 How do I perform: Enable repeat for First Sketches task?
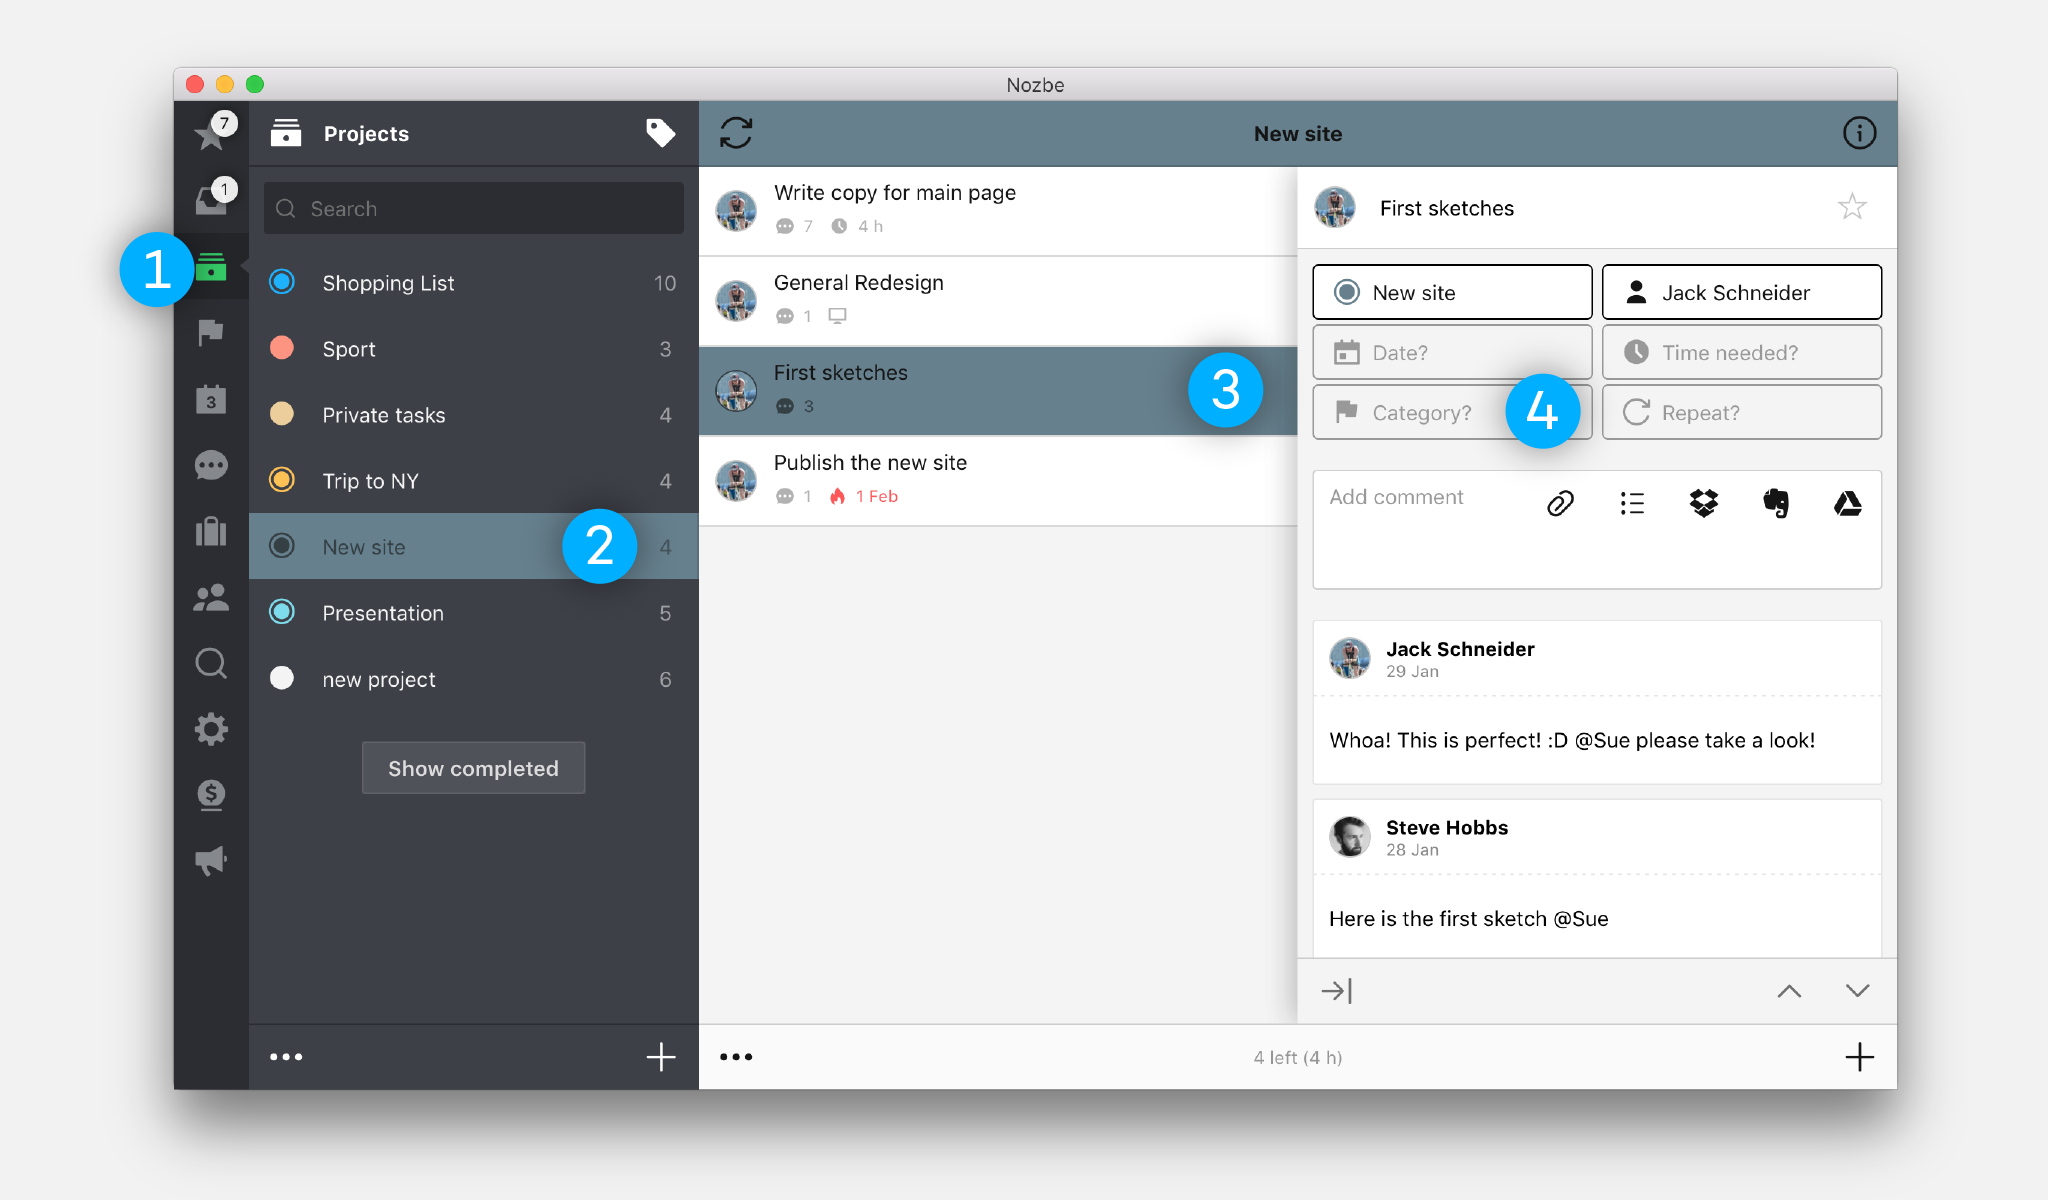(1744, 413)
